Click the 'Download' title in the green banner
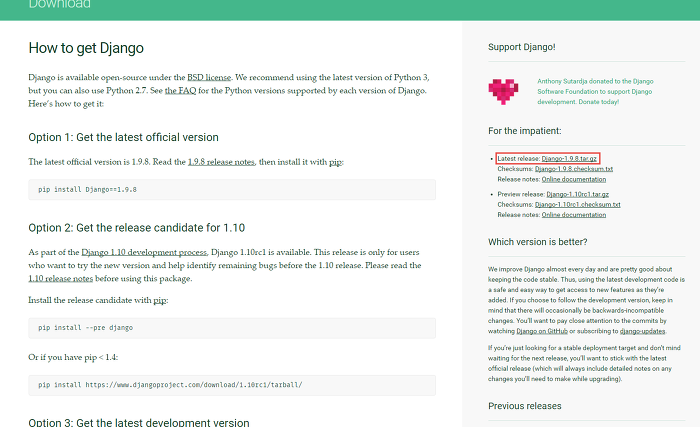 click(x=59, y=4)
